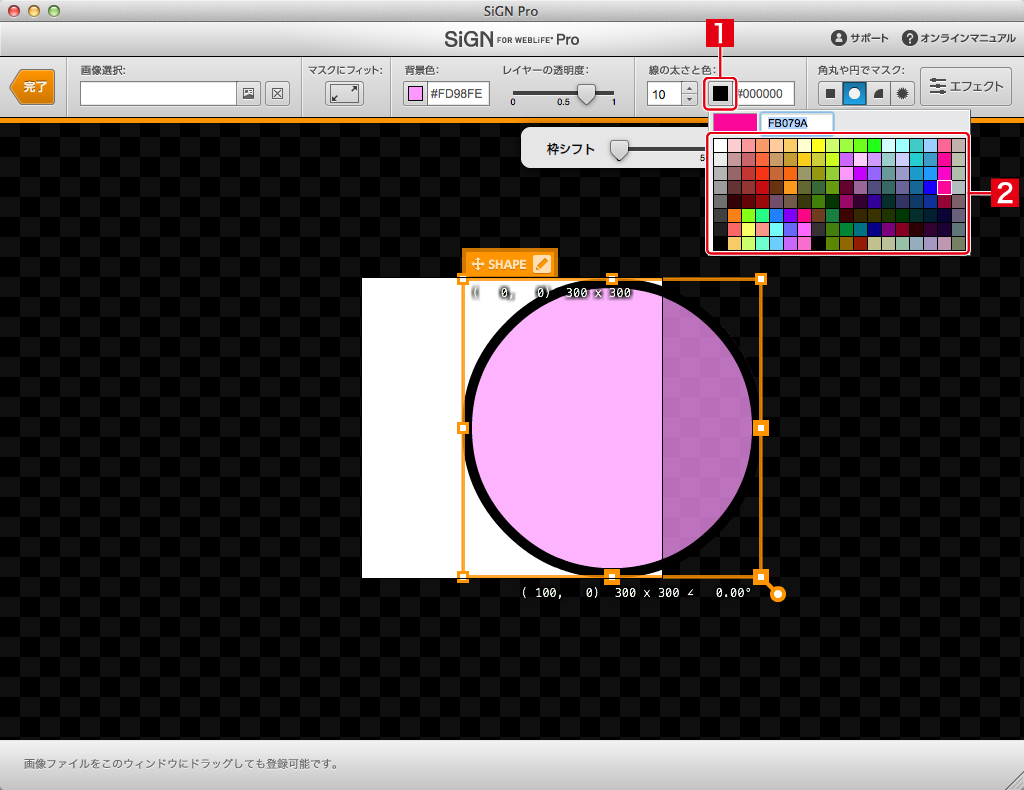Select the rounded-corner mask shape
1024x790 pixels.
(878, 93)
